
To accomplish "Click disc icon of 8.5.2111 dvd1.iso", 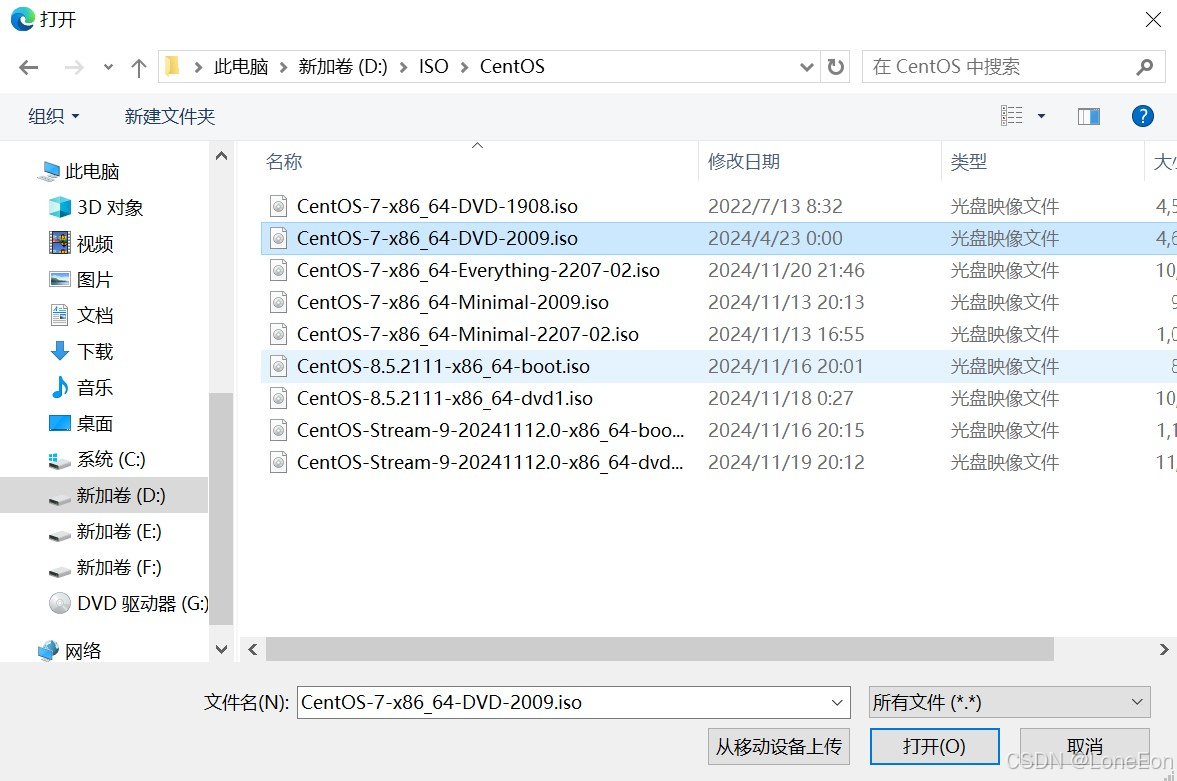I will pyautogui.click(x=278, y=398).
